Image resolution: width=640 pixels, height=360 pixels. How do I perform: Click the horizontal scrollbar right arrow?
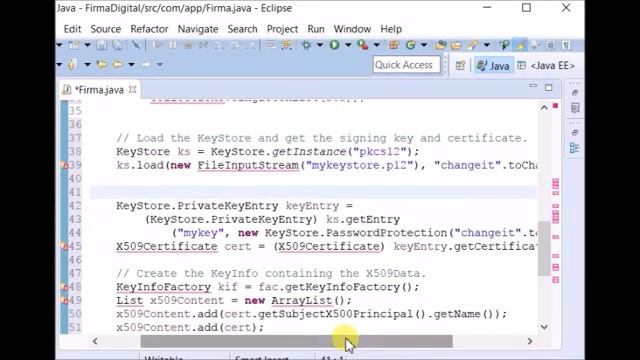(530, 341)
